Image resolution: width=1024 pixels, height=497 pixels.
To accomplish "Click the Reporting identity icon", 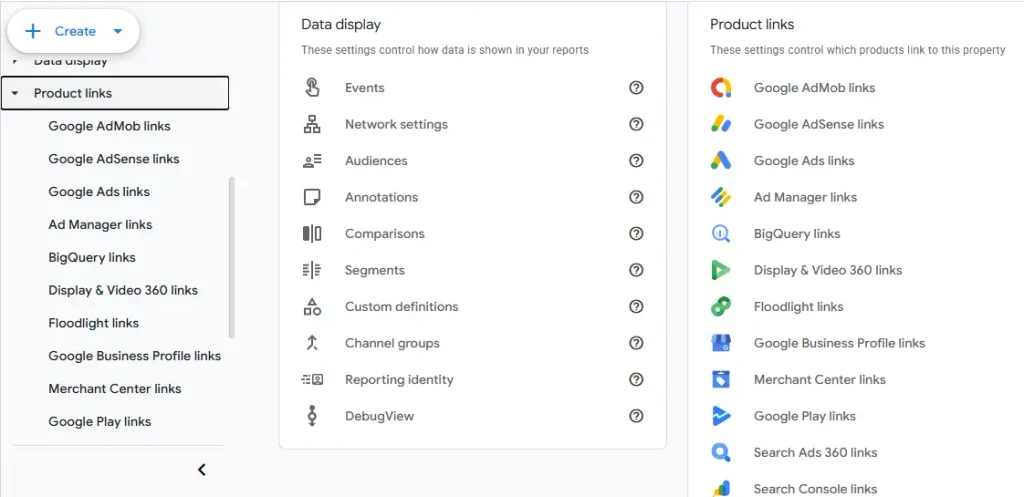I will (x=312, y=379).
